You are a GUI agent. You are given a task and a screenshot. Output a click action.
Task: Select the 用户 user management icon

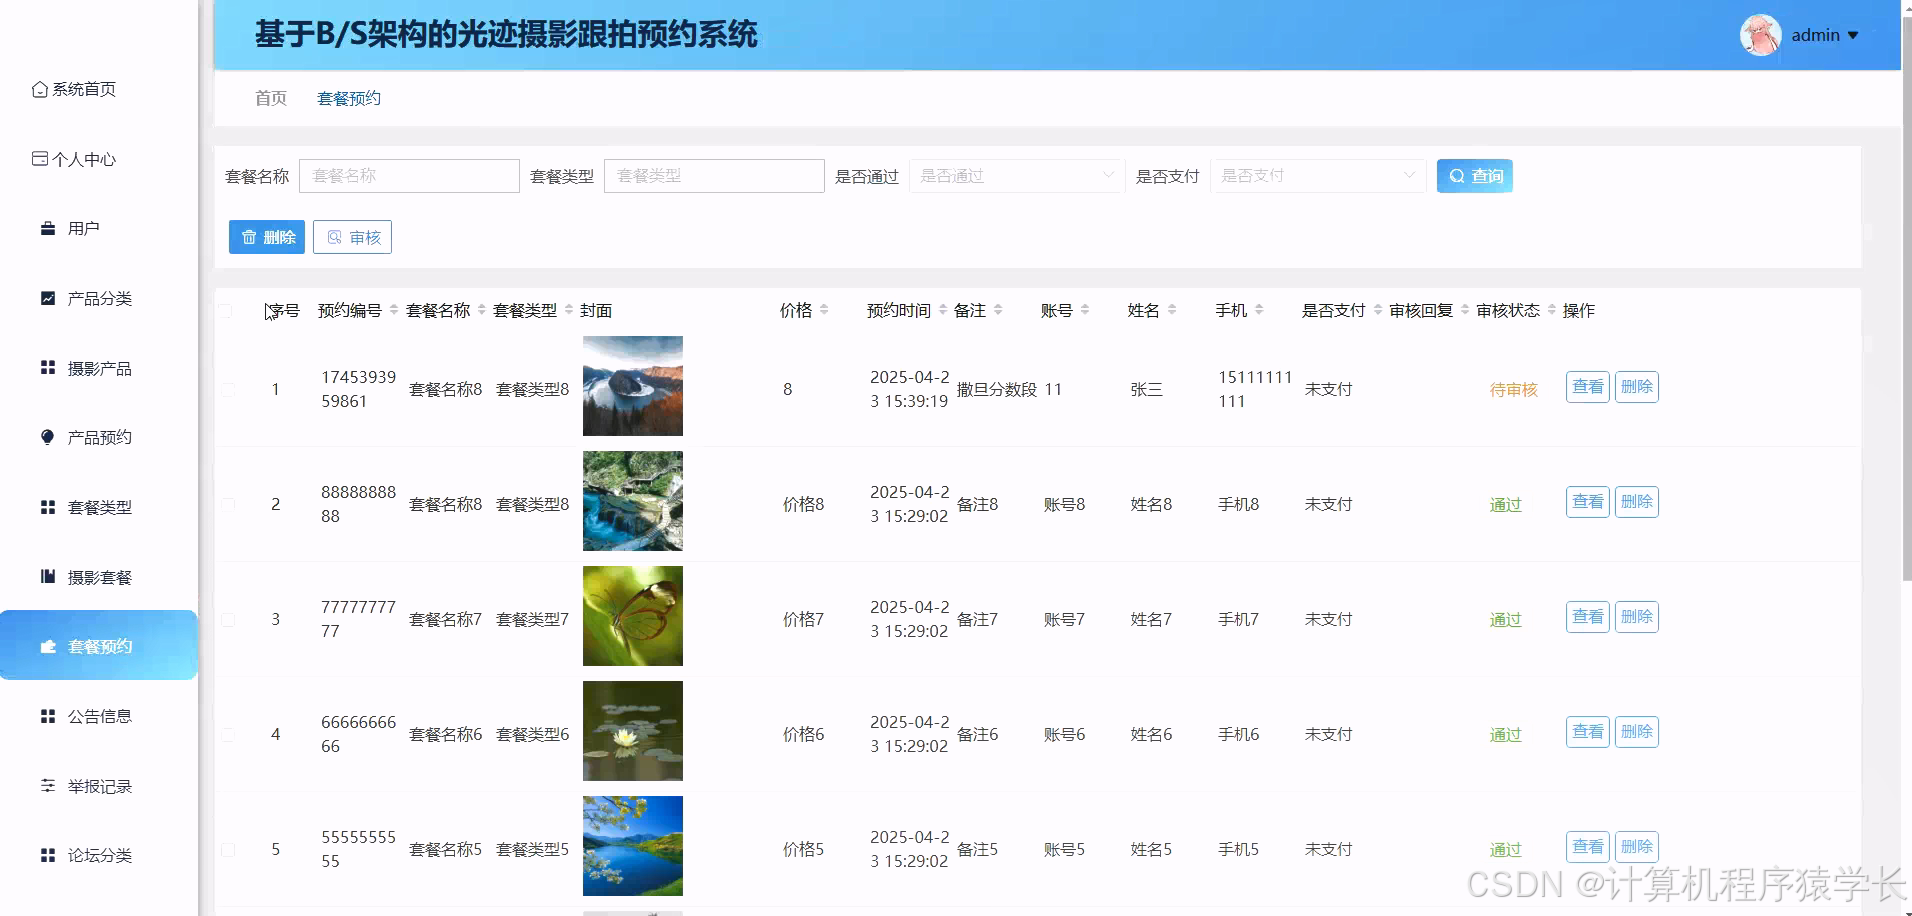[47, 228]
